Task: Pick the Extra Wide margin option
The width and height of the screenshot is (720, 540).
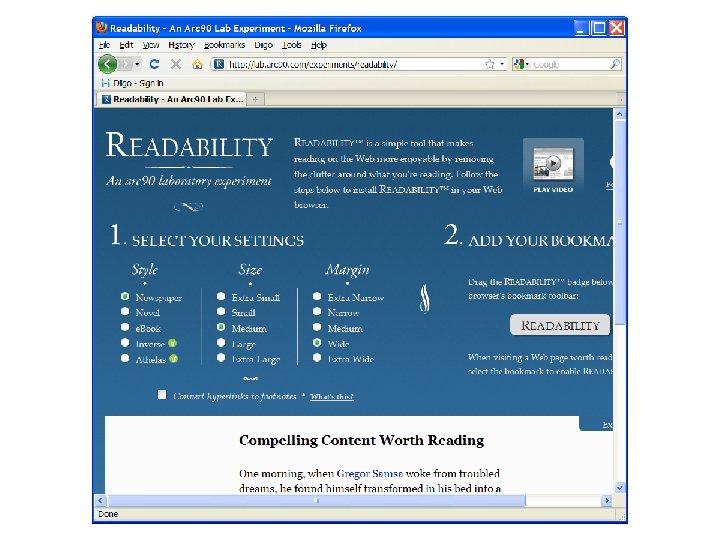Action: (317, 358)
